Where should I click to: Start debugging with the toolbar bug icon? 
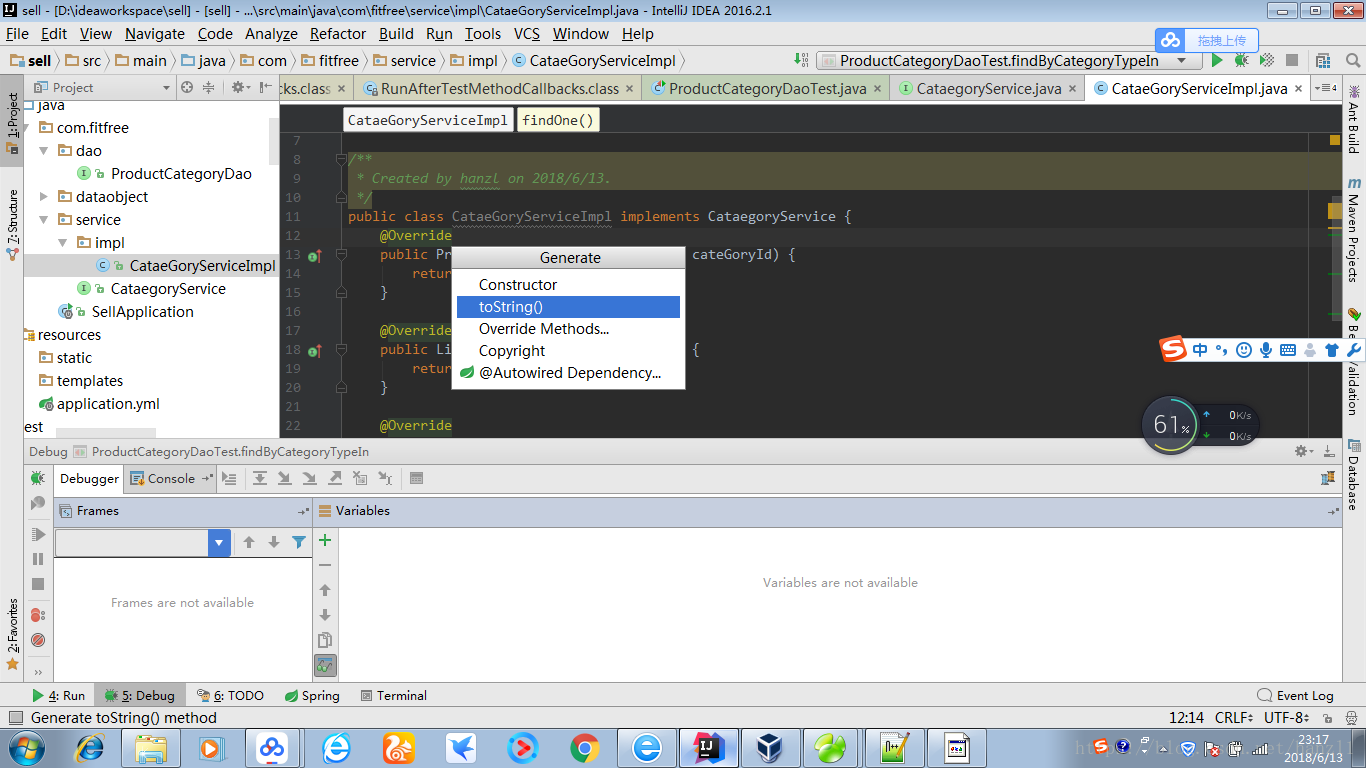click(1241, 60)
